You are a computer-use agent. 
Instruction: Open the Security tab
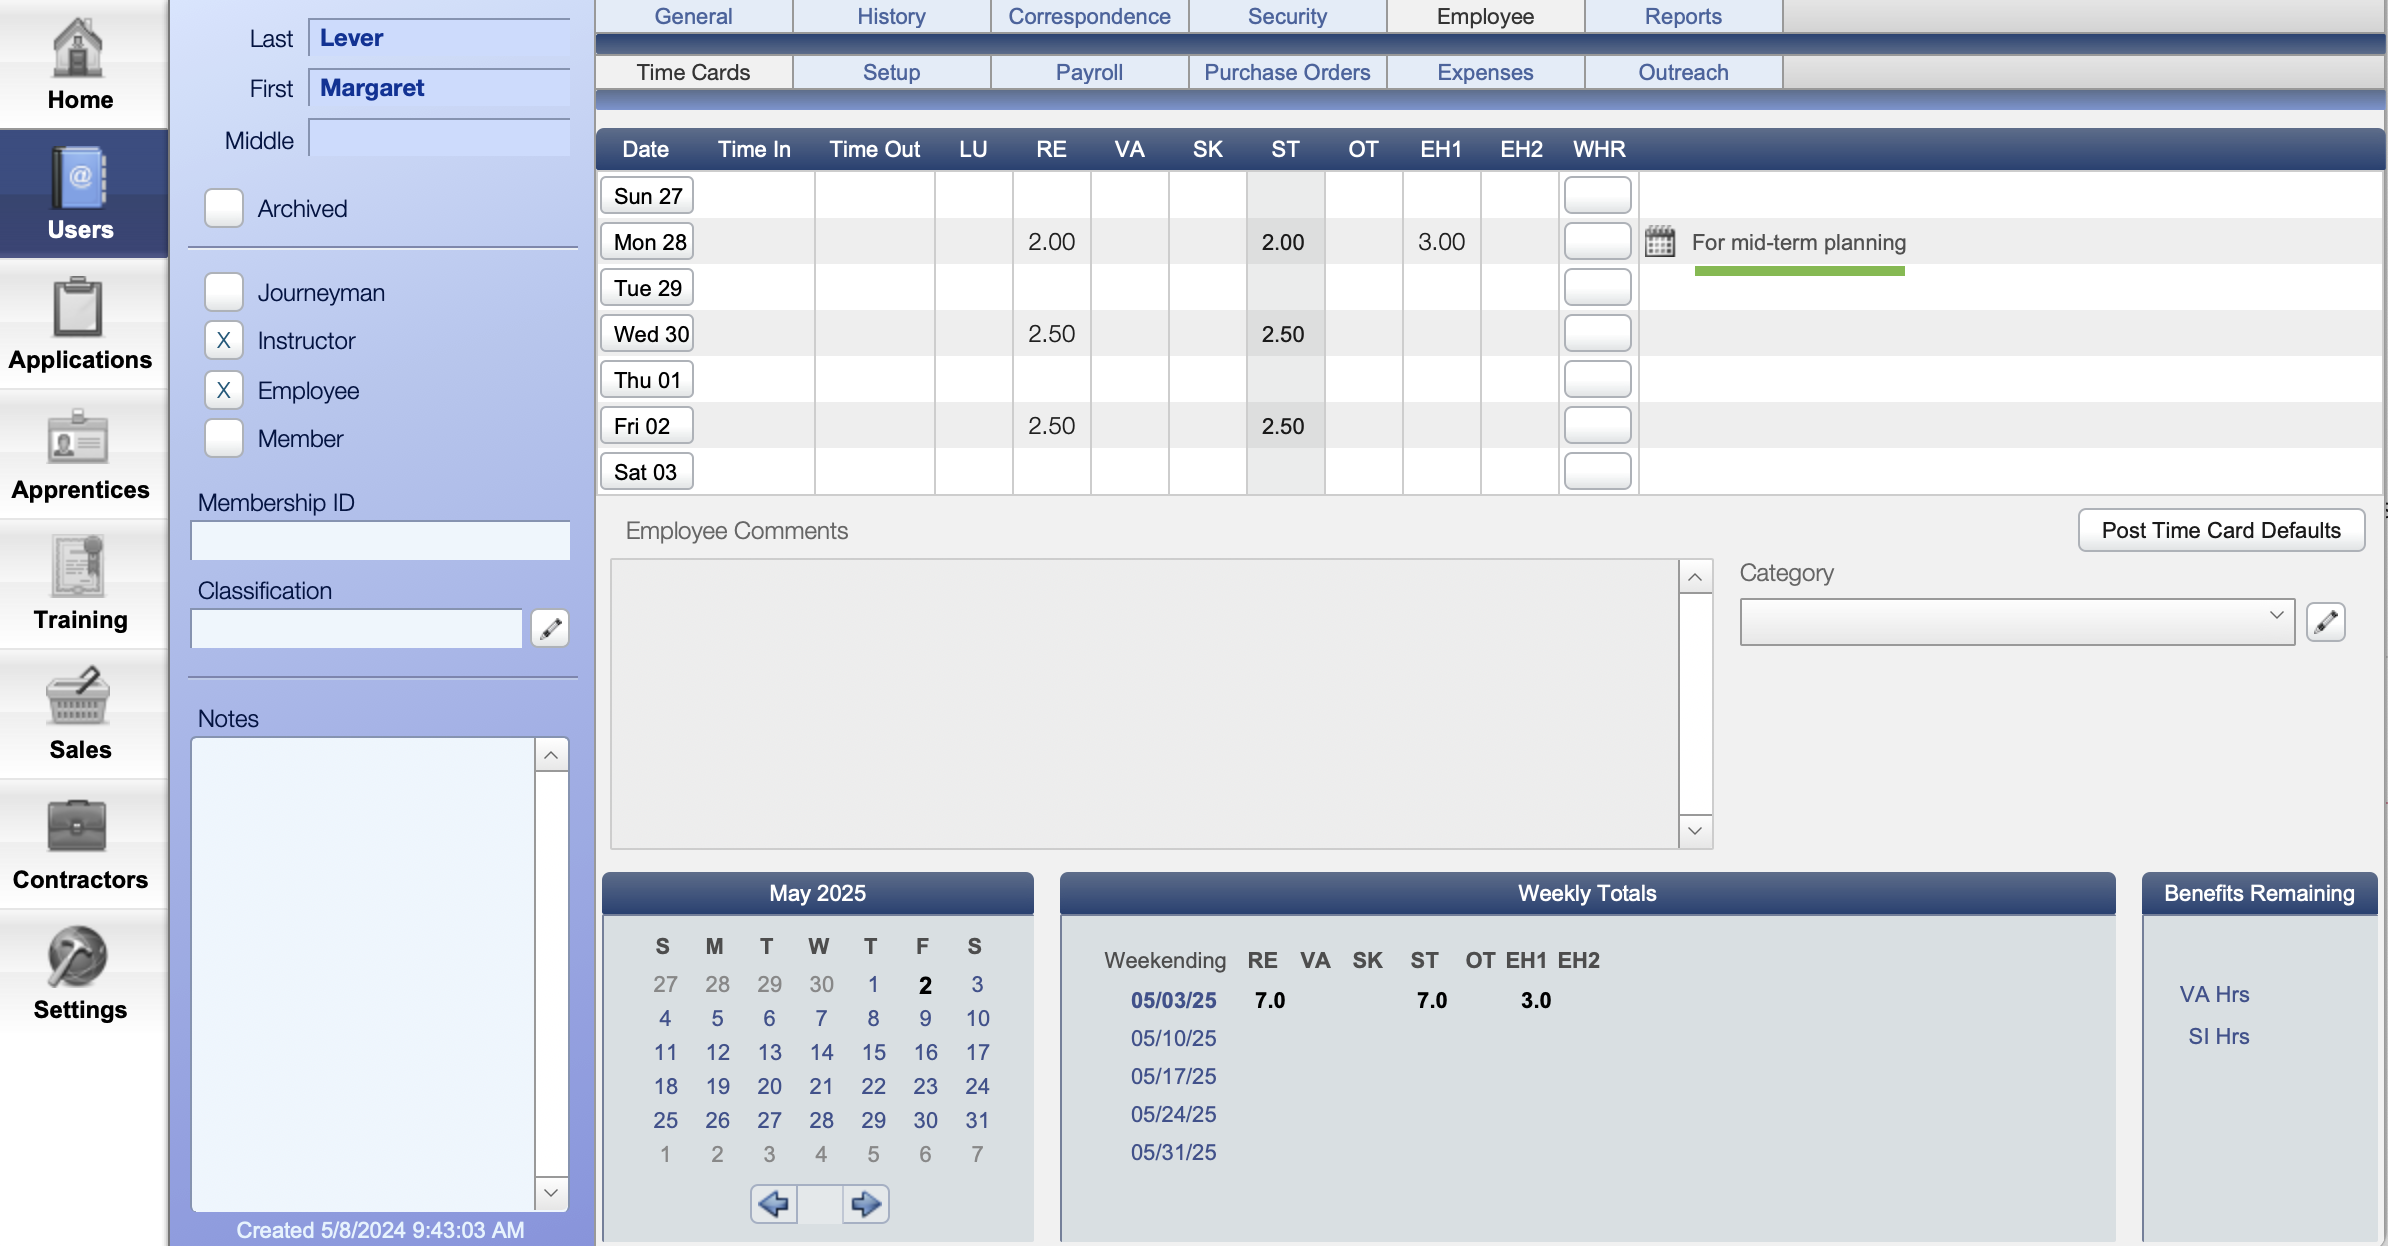tap(1288, 16)
